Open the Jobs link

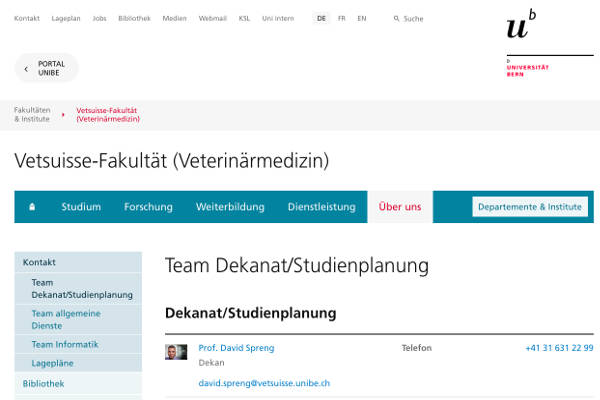(99, 18)
